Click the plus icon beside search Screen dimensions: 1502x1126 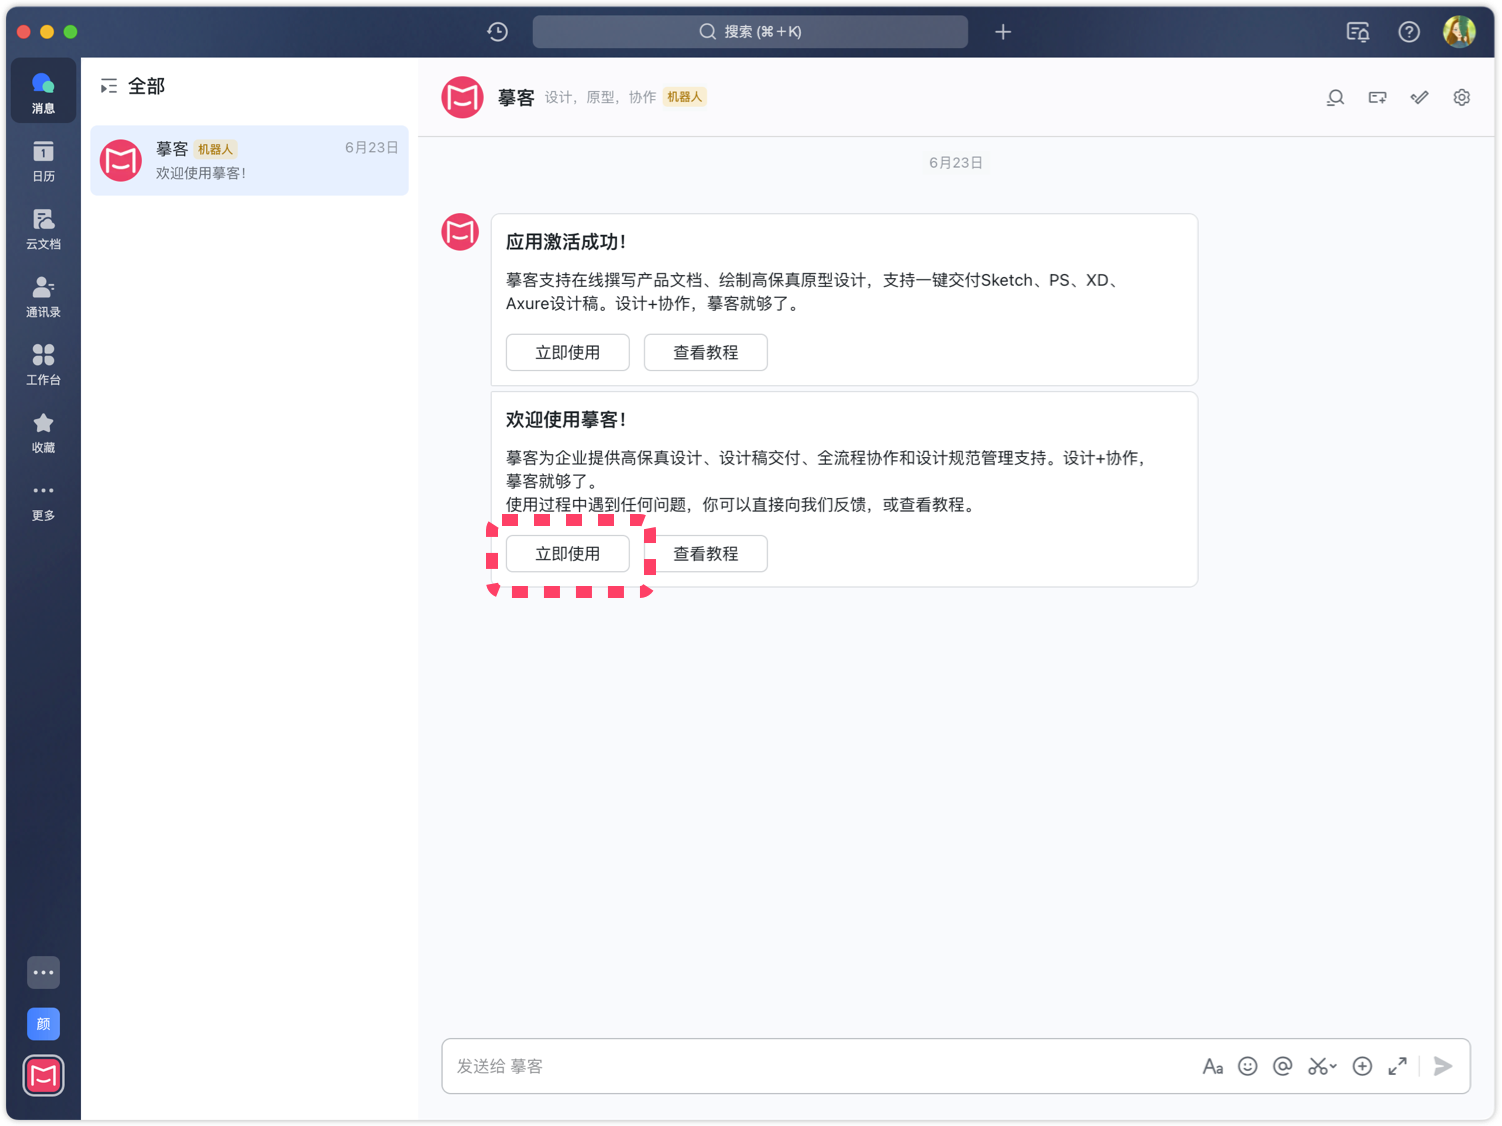pos(1003,32)
